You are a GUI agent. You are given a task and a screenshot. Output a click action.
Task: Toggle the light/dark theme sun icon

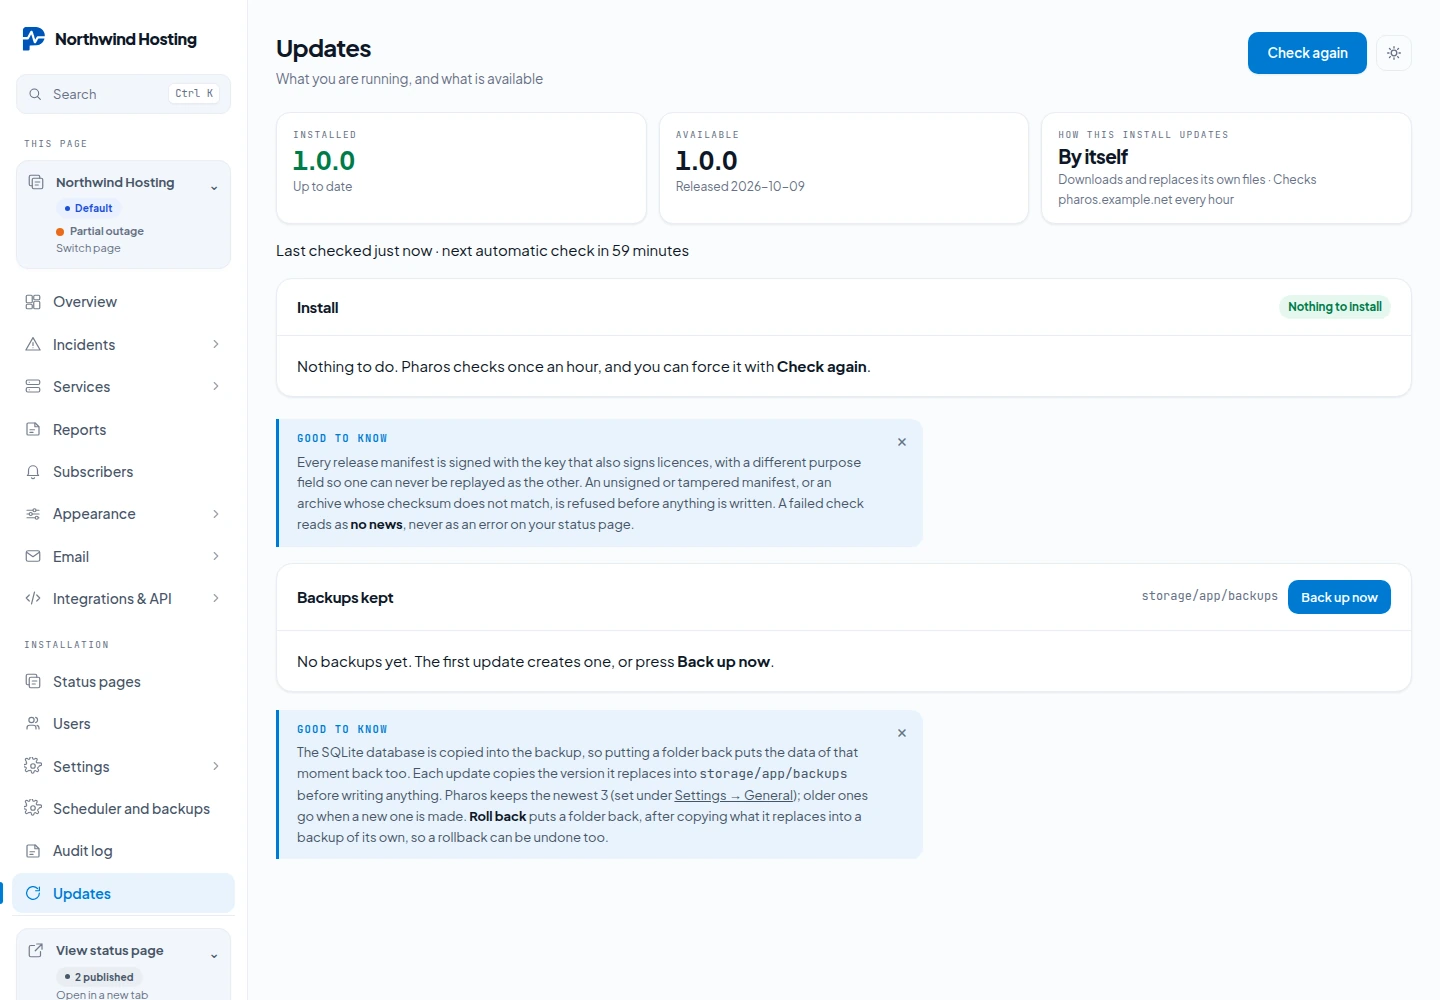(1394, 53)
